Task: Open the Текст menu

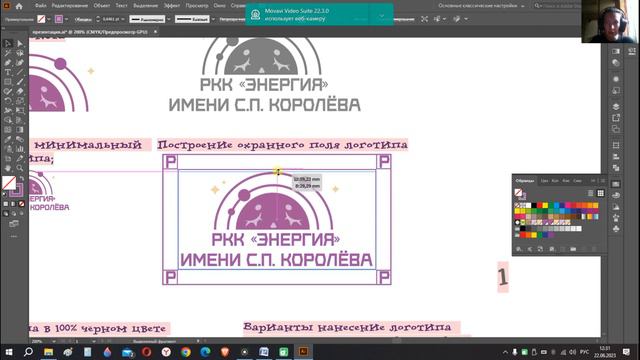Action: [121, 6]
